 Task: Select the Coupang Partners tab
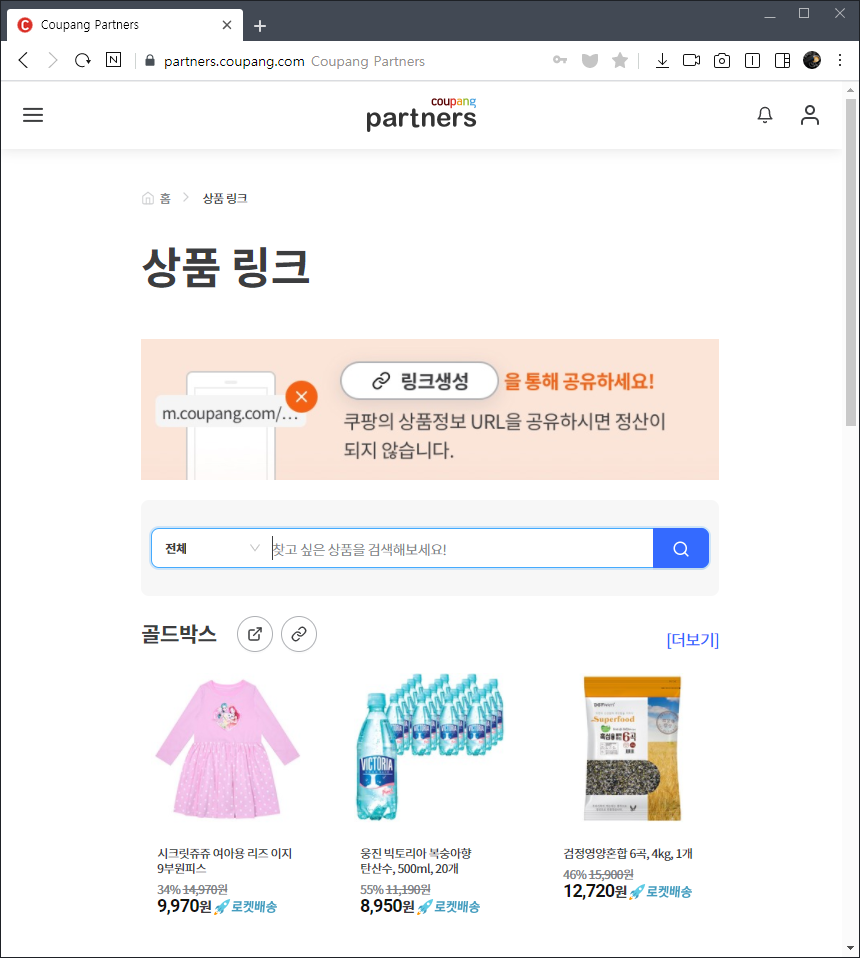click(125, 25)
